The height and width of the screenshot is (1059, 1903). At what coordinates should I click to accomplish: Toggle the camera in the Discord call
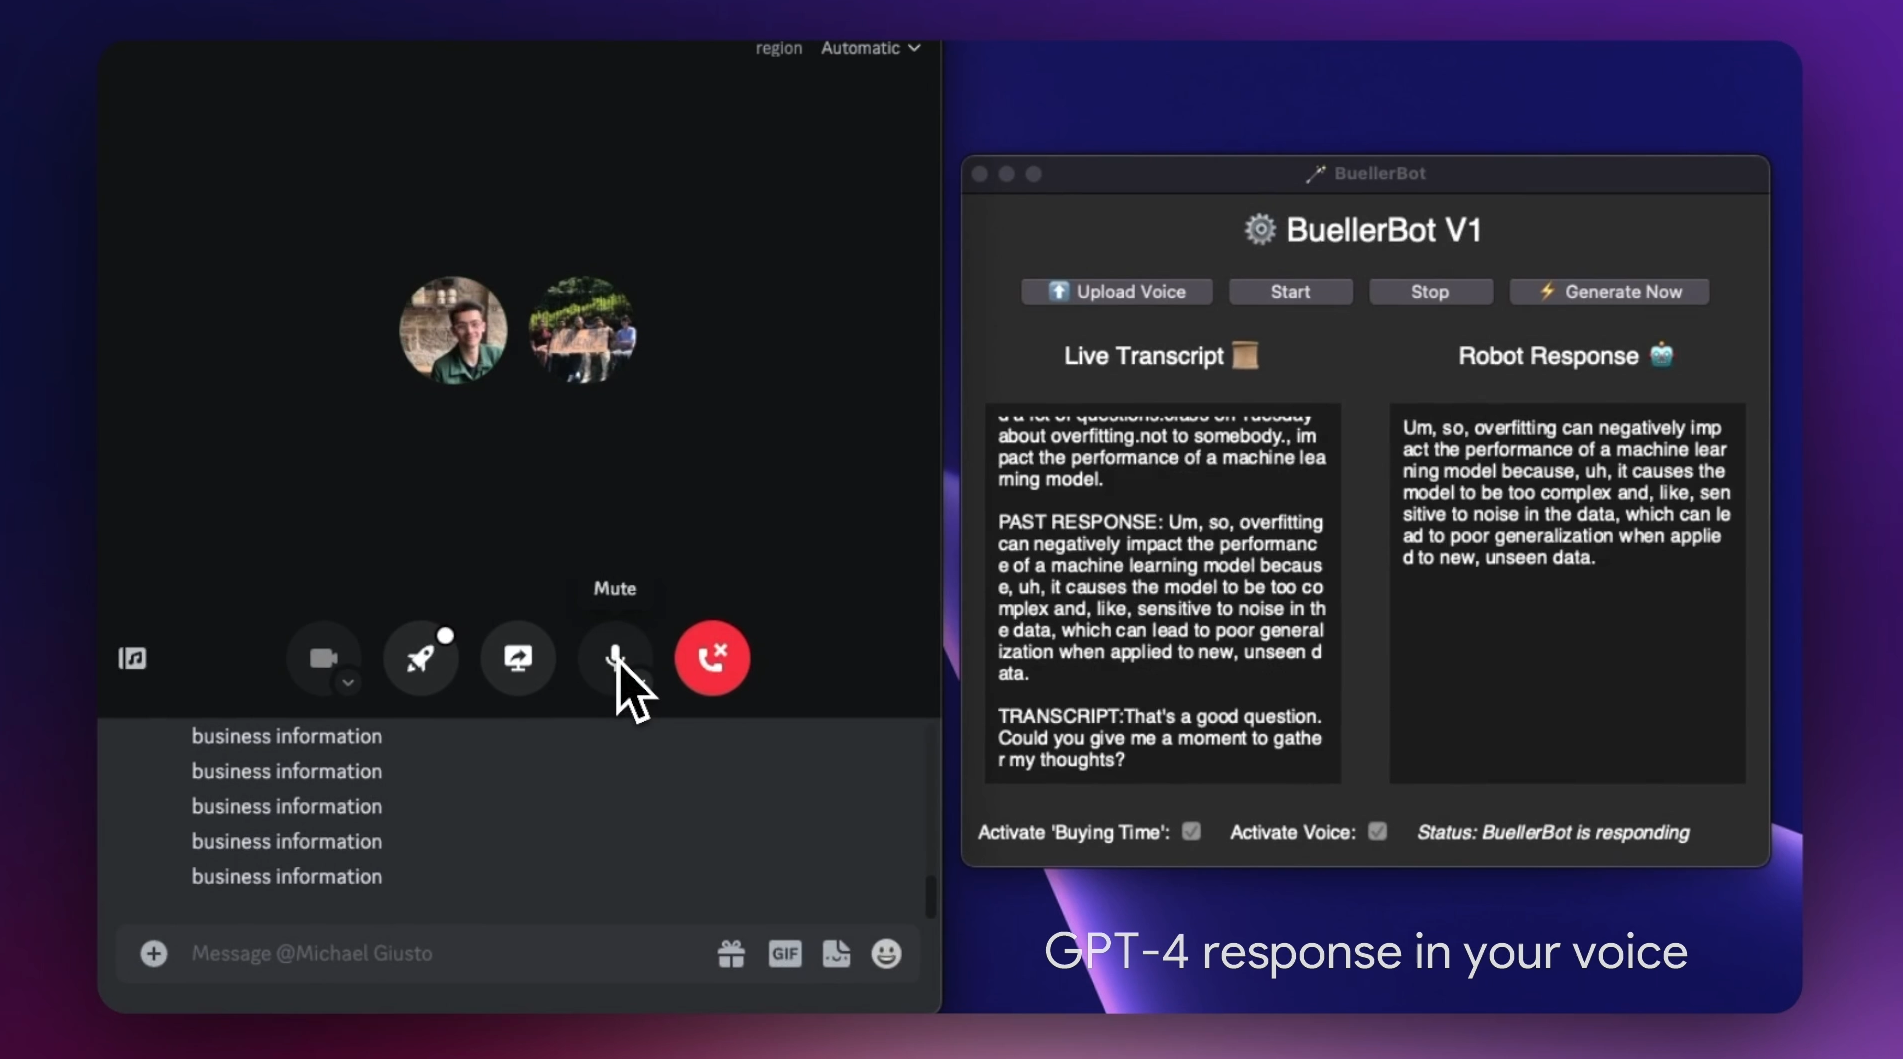point(323,658)
